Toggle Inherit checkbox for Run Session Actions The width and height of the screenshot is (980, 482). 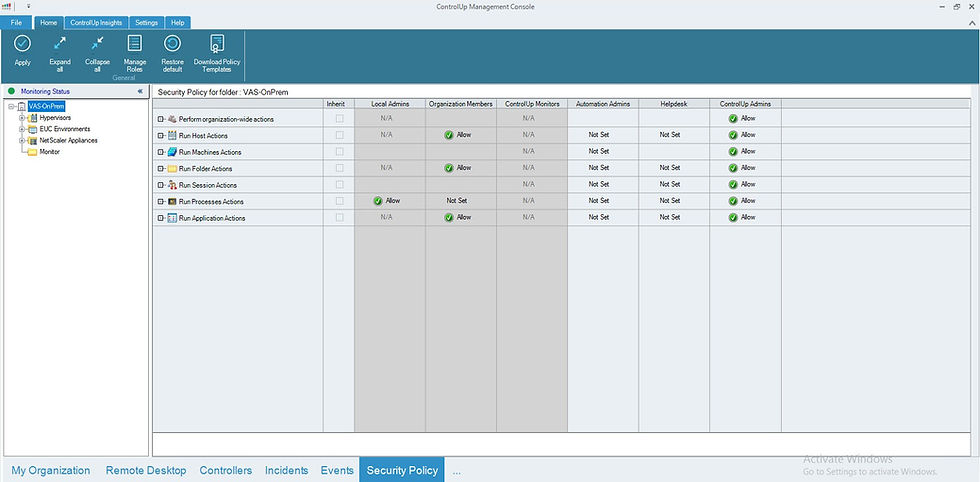click(x=339, y=184)
